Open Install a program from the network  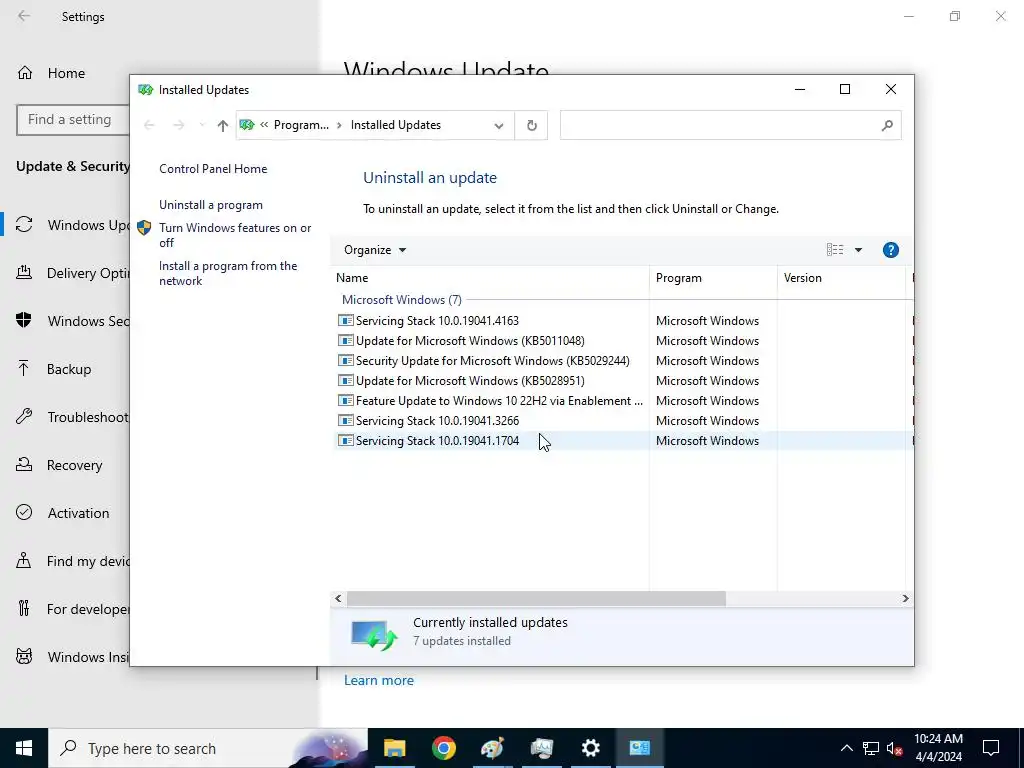click(228, 274)
